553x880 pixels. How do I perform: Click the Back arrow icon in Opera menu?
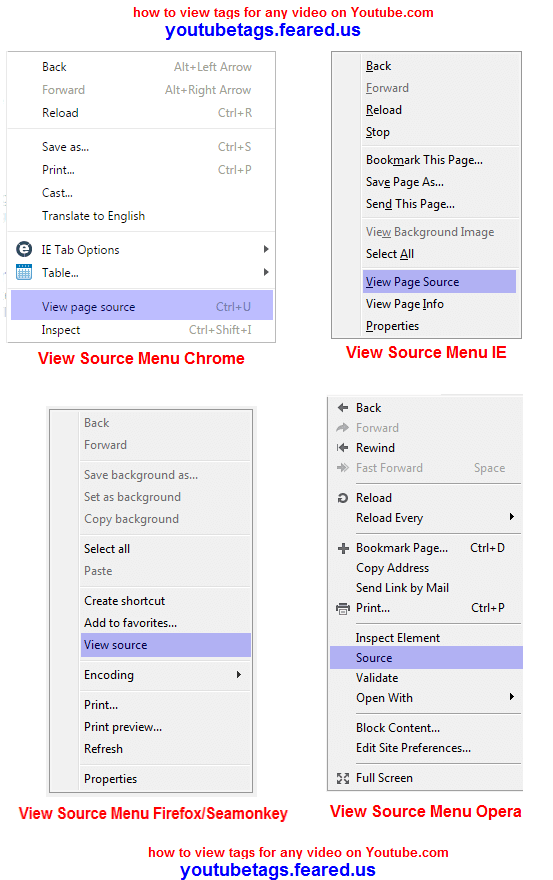tap(342, 407)
